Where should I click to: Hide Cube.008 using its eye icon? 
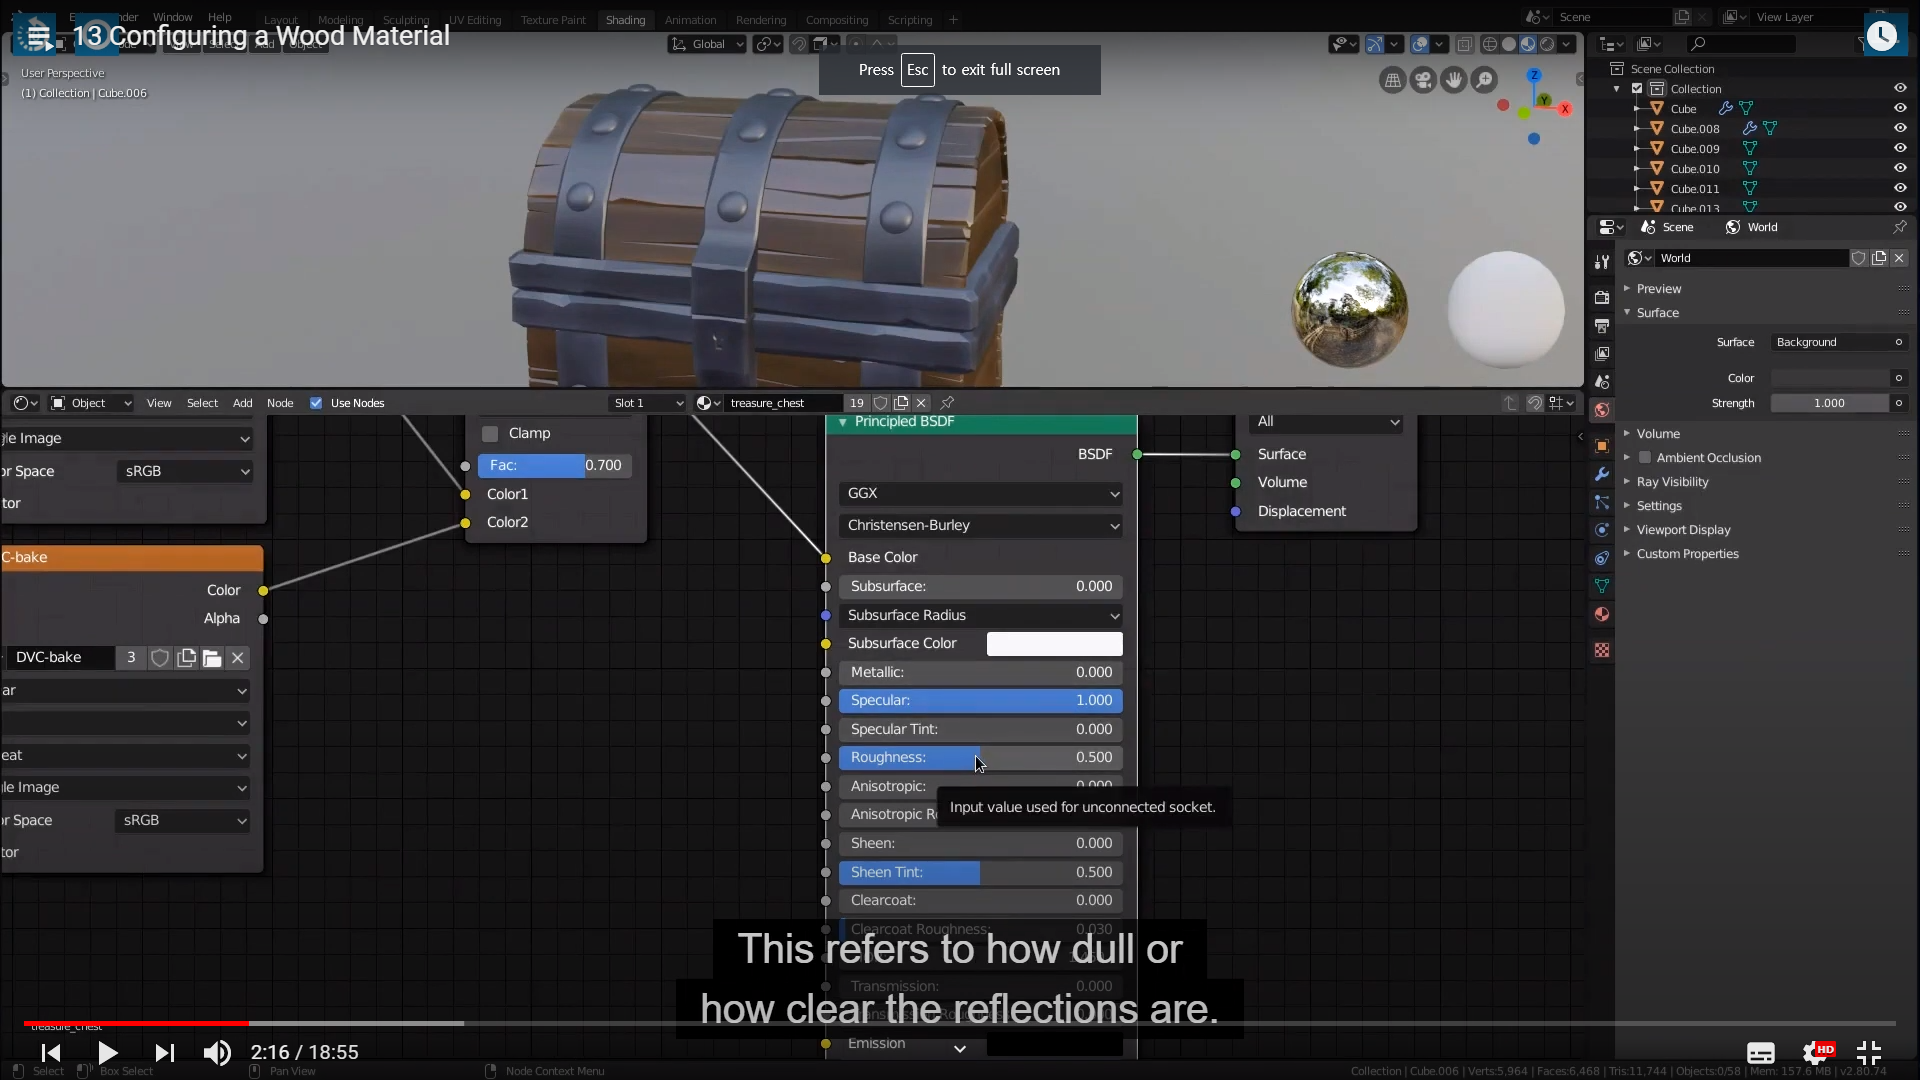[1900, 128]
